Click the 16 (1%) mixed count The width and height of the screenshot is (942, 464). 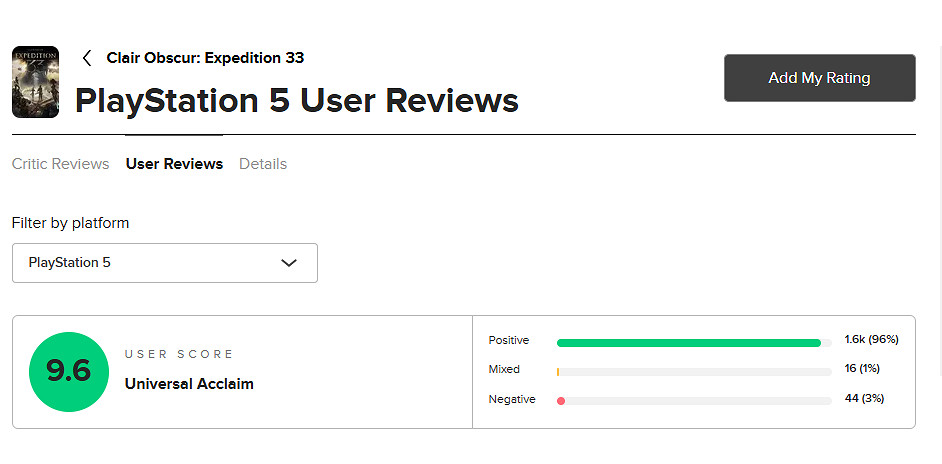[x=864, y=369]
